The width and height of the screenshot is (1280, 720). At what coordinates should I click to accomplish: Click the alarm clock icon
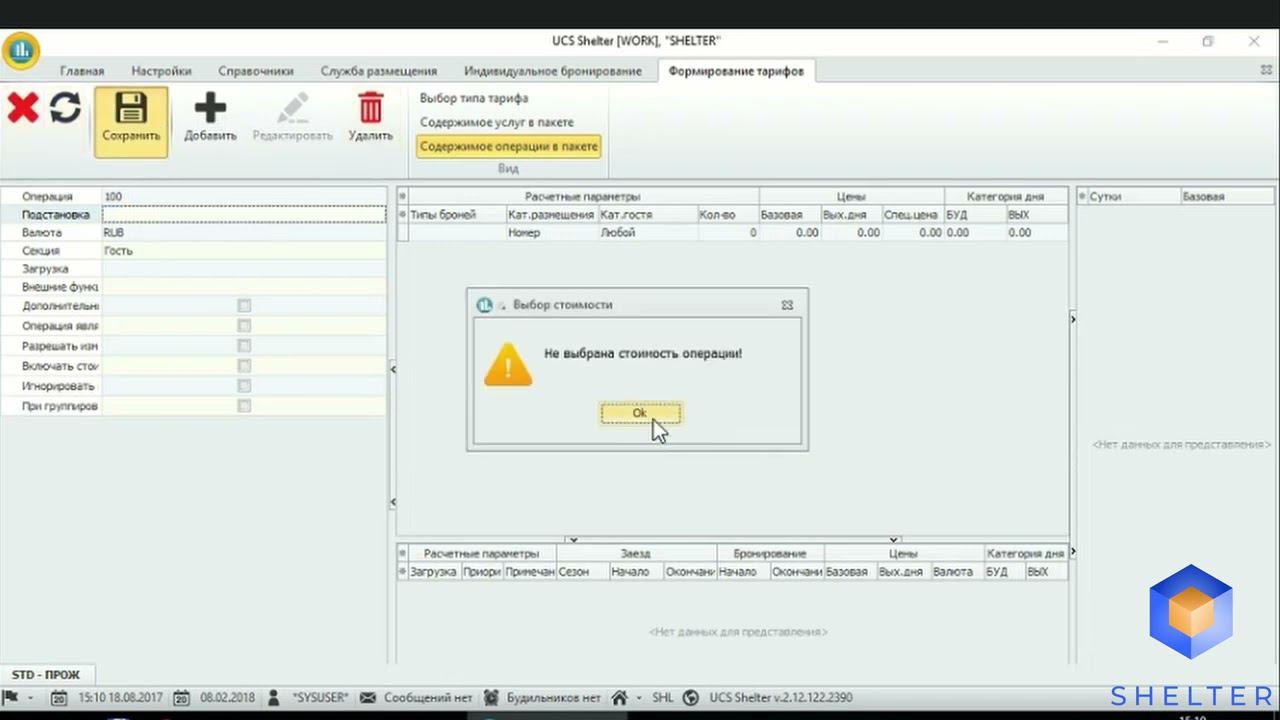coord(491,697)
